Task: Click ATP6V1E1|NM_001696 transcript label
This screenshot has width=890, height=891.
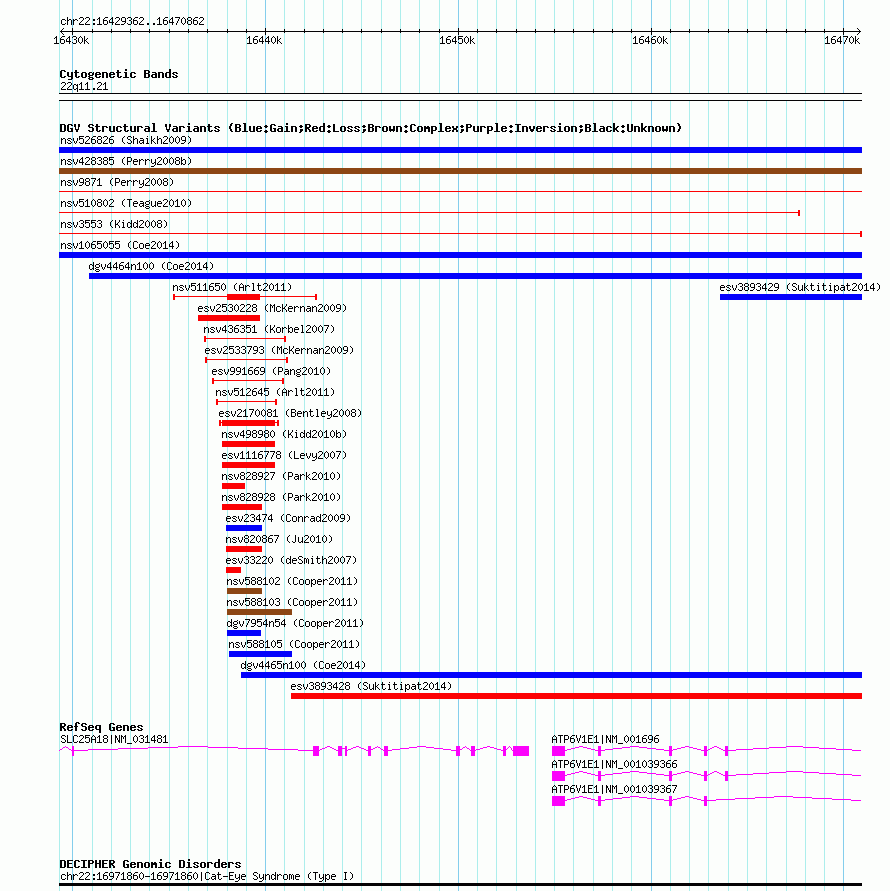Action: [605, 740]
